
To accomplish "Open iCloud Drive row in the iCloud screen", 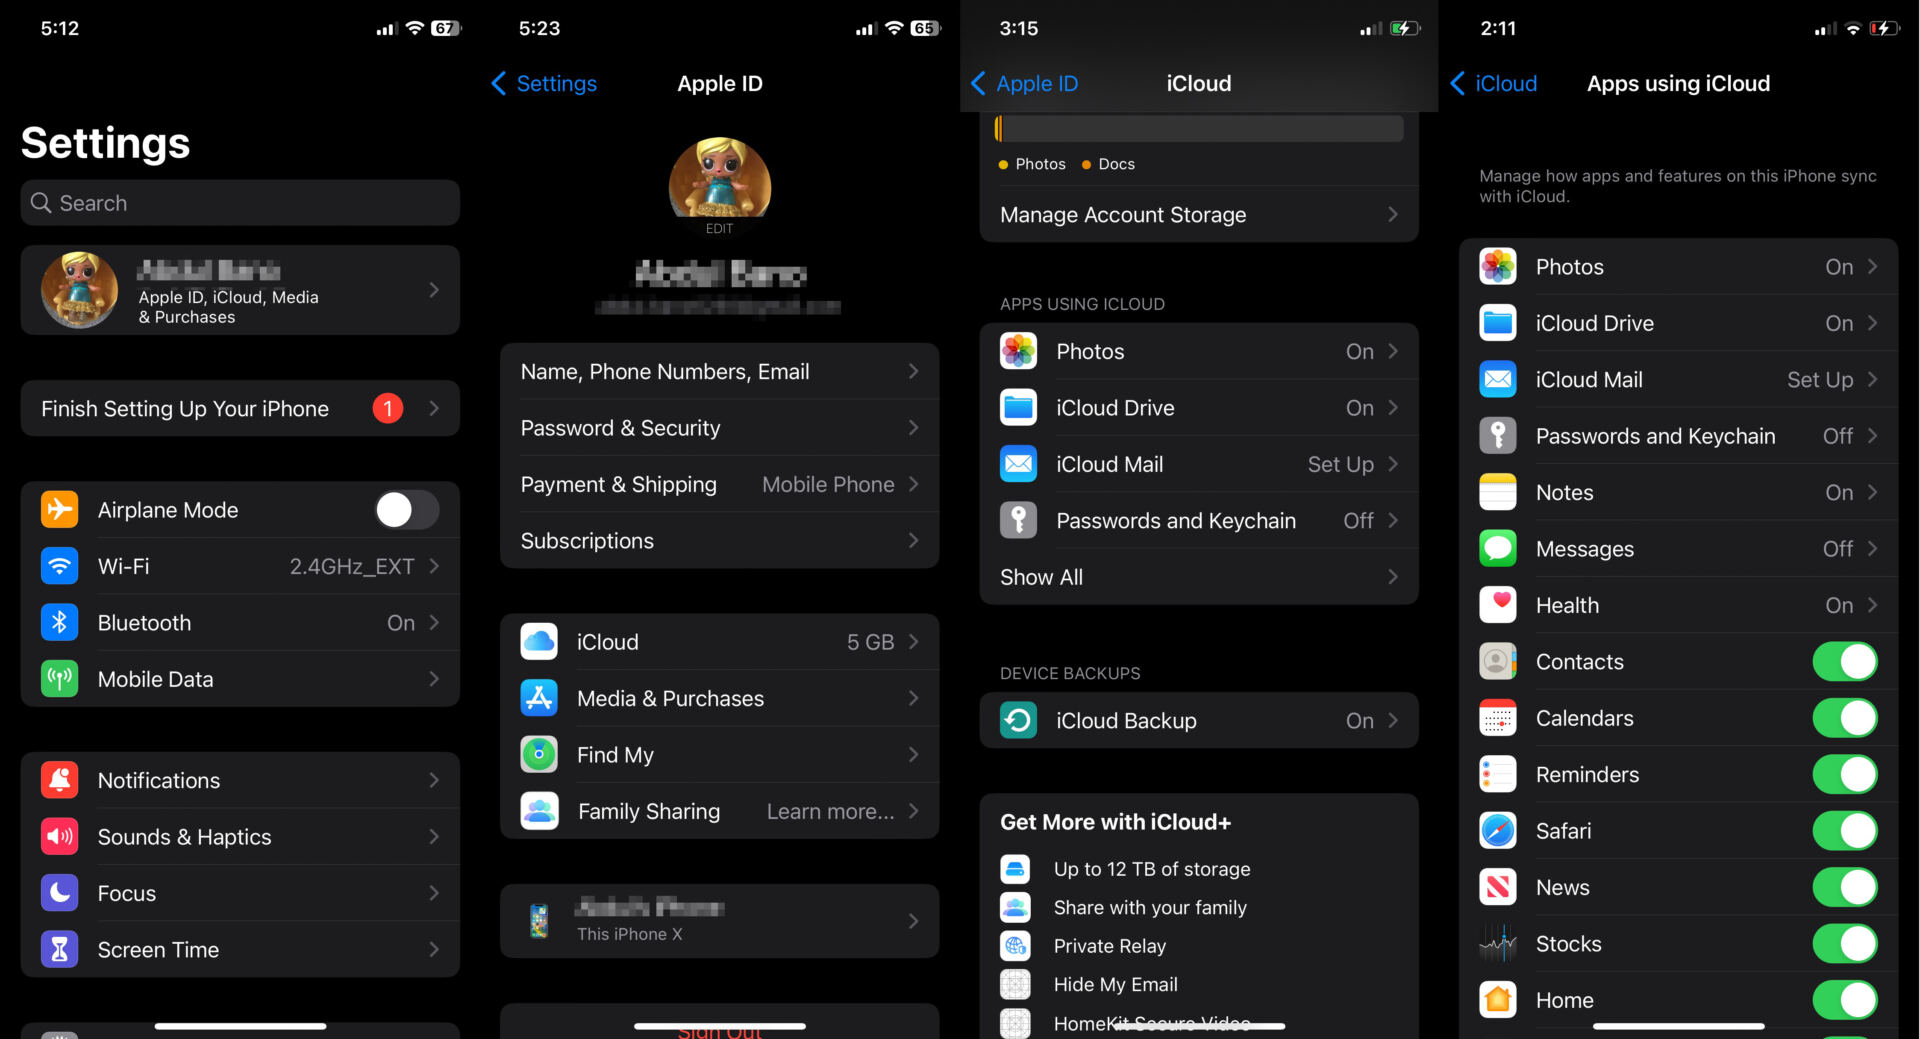I will point(1199,407).
